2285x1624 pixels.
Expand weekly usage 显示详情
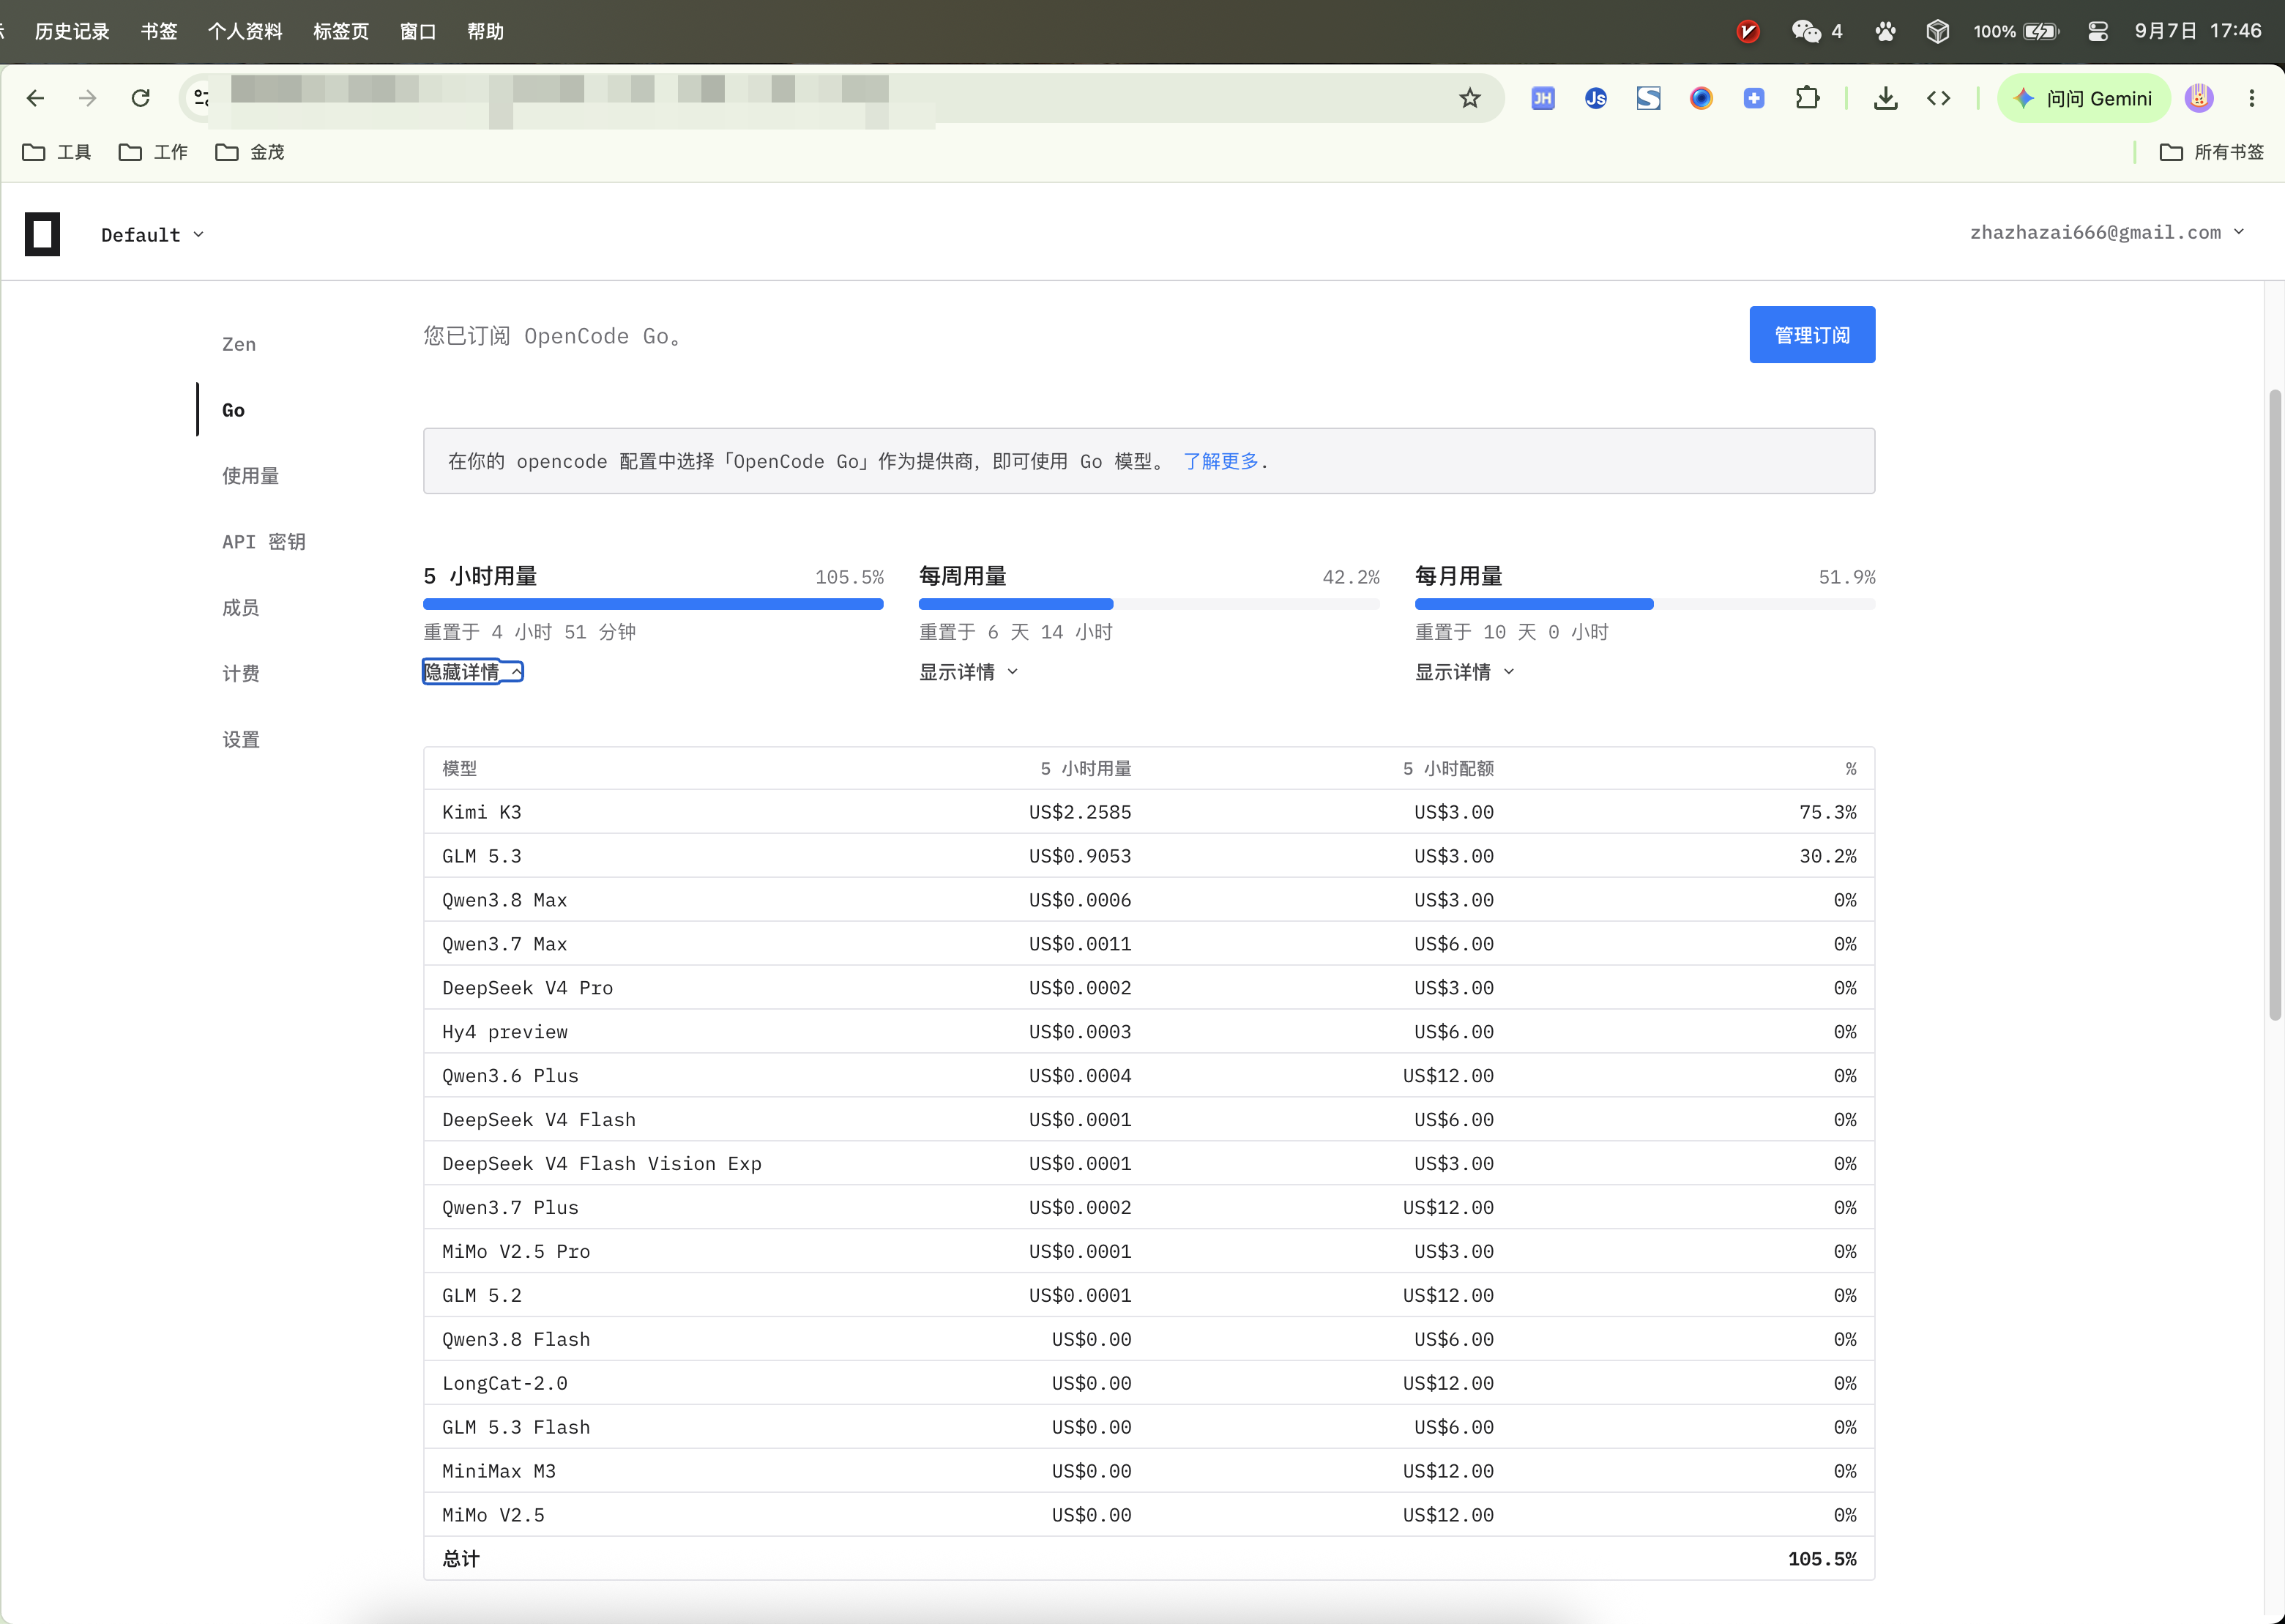(x=968, y=672)
